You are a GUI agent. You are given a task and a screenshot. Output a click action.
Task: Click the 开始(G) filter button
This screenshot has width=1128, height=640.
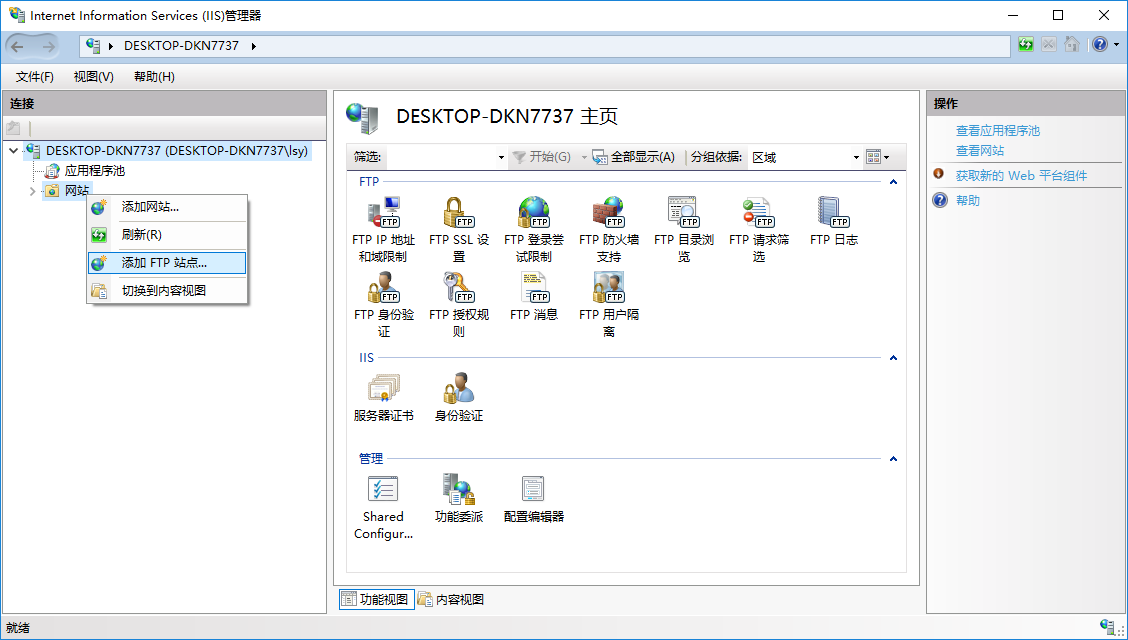click(x=540, y=157)
